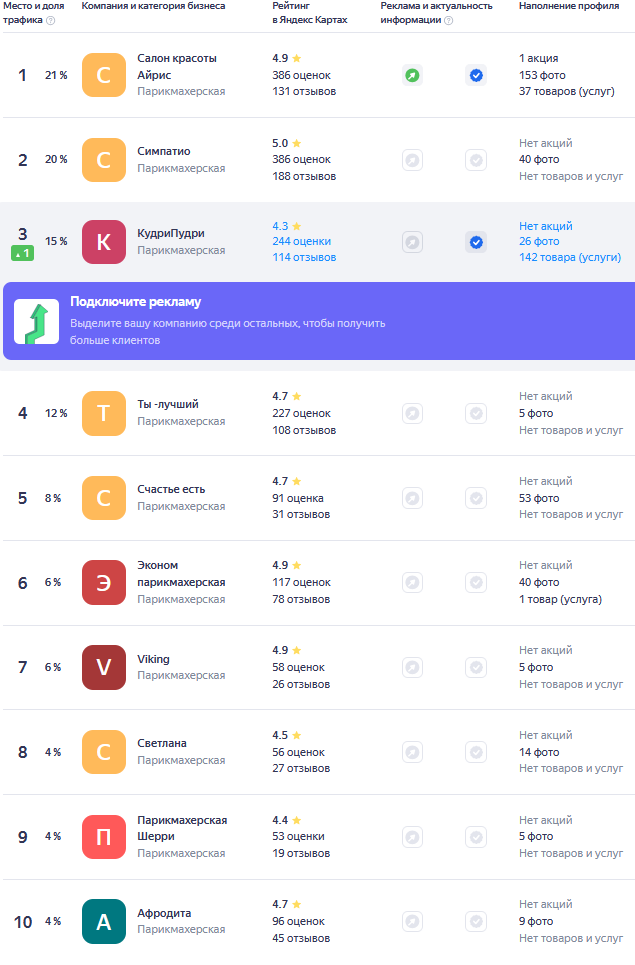Click grey verified icon in Афродита row
The height and width of the screenshot is (965, 635).
[x=476, y=921]
